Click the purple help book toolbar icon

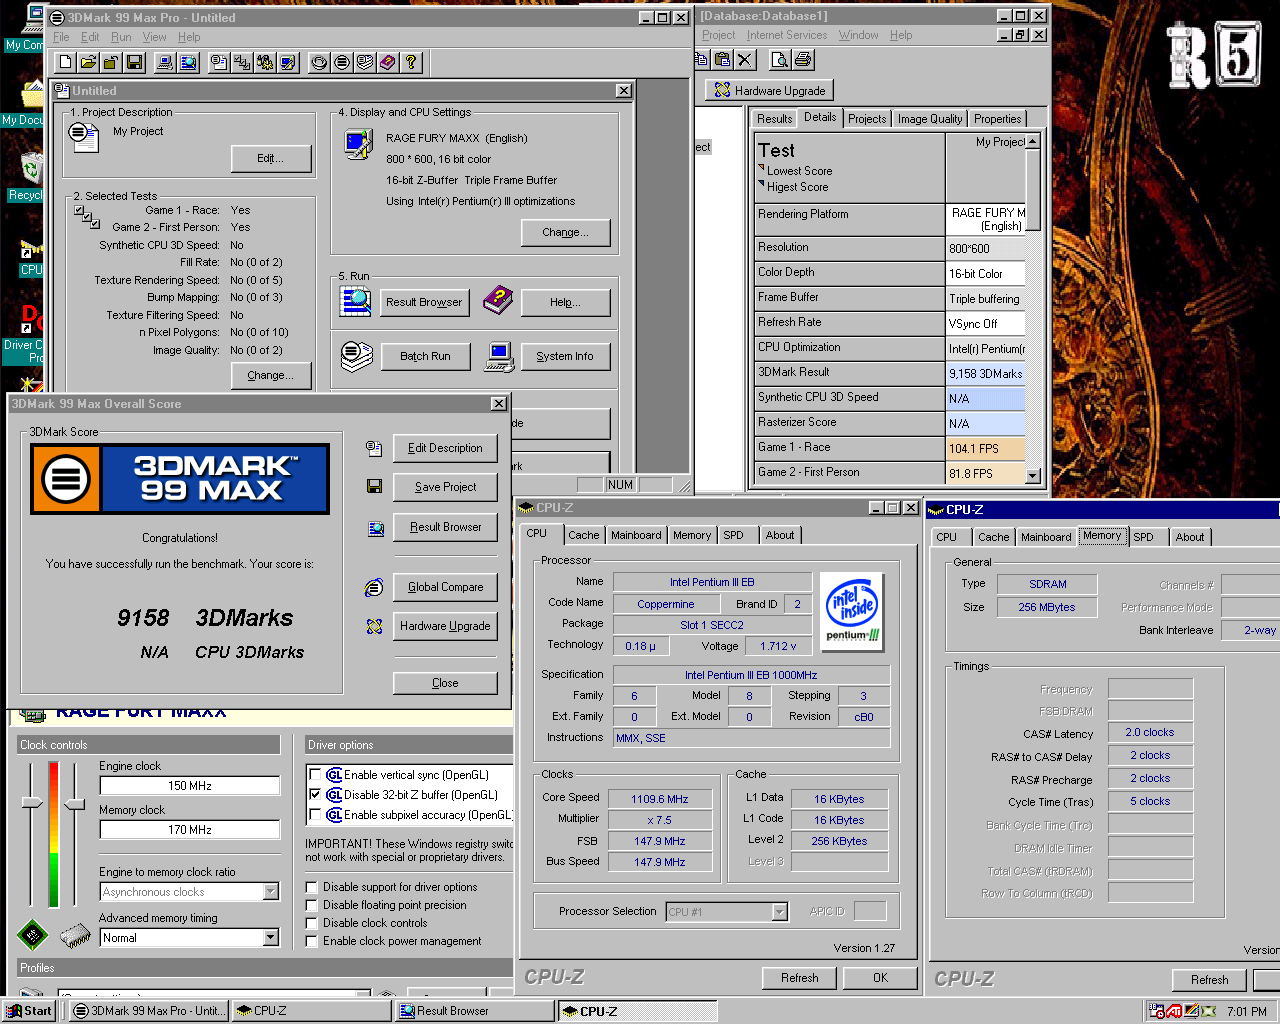pos(388,62)
